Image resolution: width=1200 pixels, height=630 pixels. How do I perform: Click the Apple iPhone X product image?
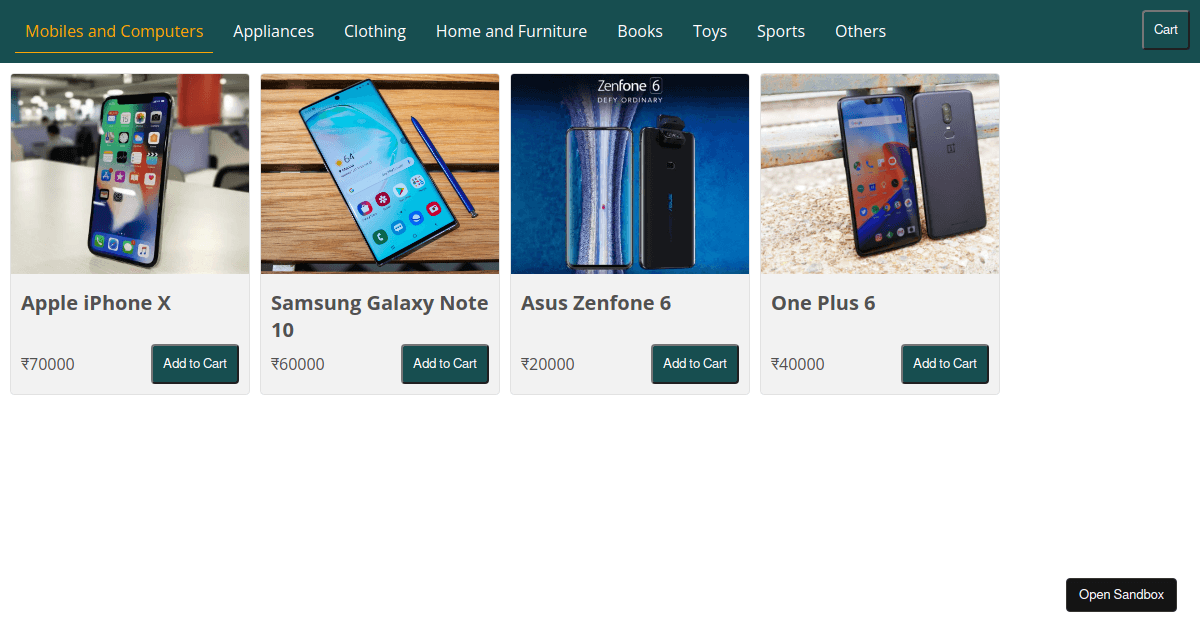[130, 174]
